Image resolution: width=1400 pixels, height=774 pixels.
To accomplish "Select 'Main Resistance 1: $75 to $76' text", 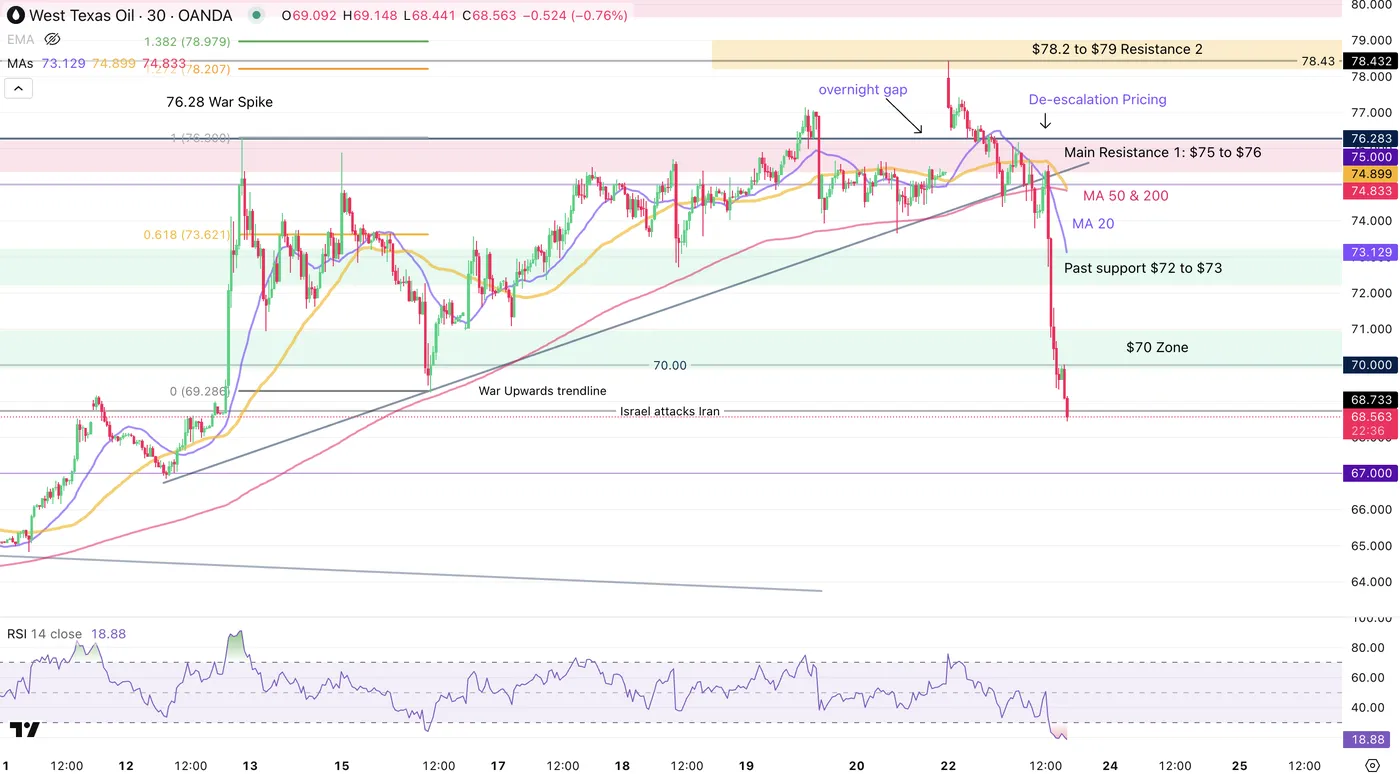I will pos(1162,153).
